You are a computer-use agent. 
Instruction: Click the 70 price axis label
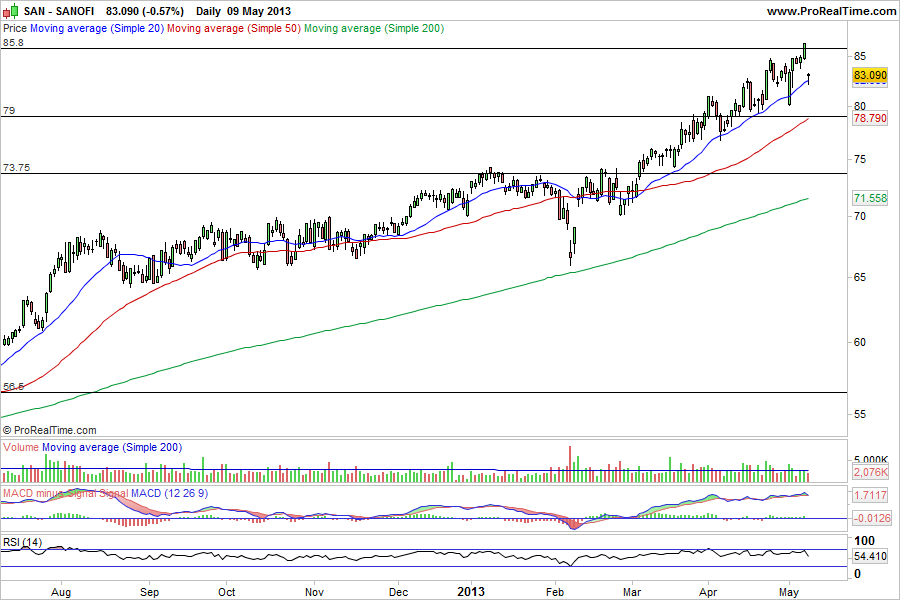(x=860, y=216)
